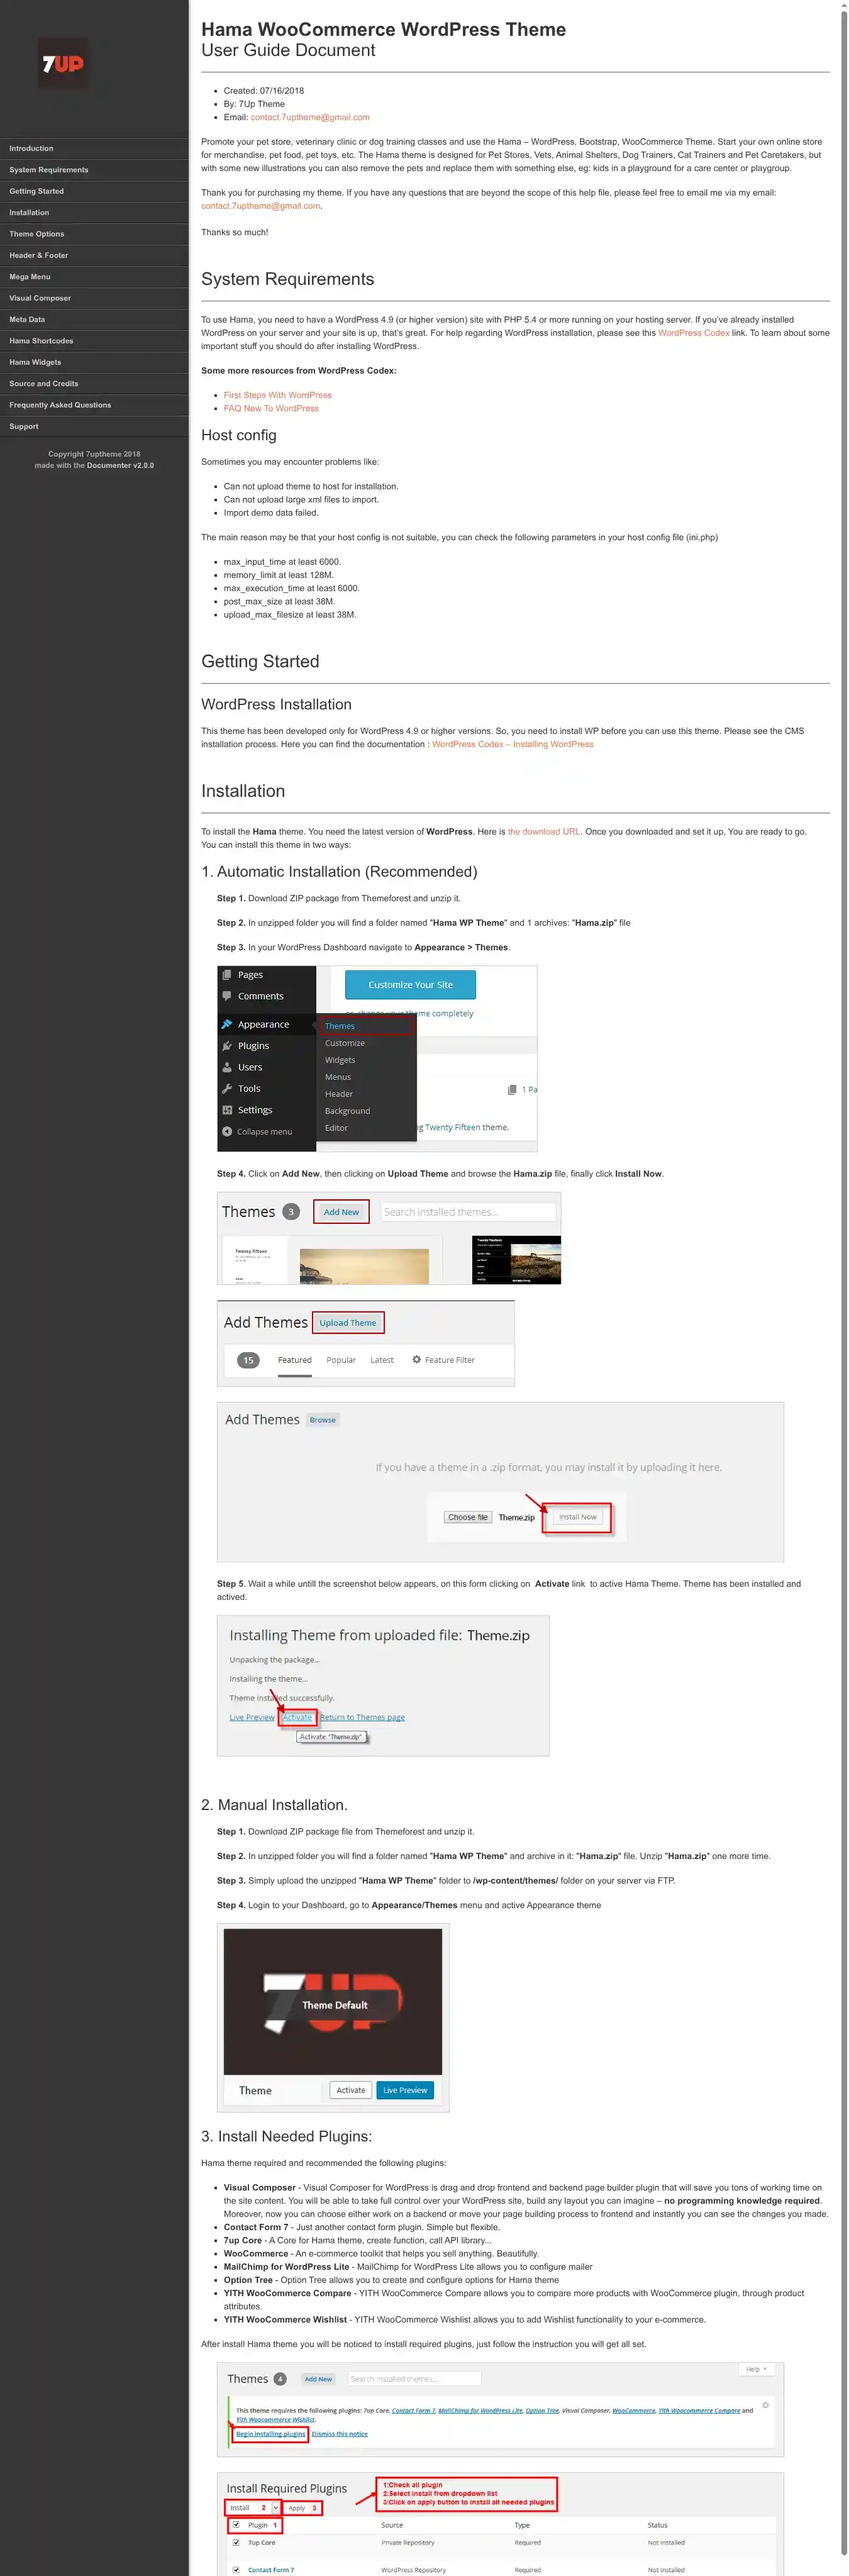Click the Appearance > Themes menu screenshot

377,1059
